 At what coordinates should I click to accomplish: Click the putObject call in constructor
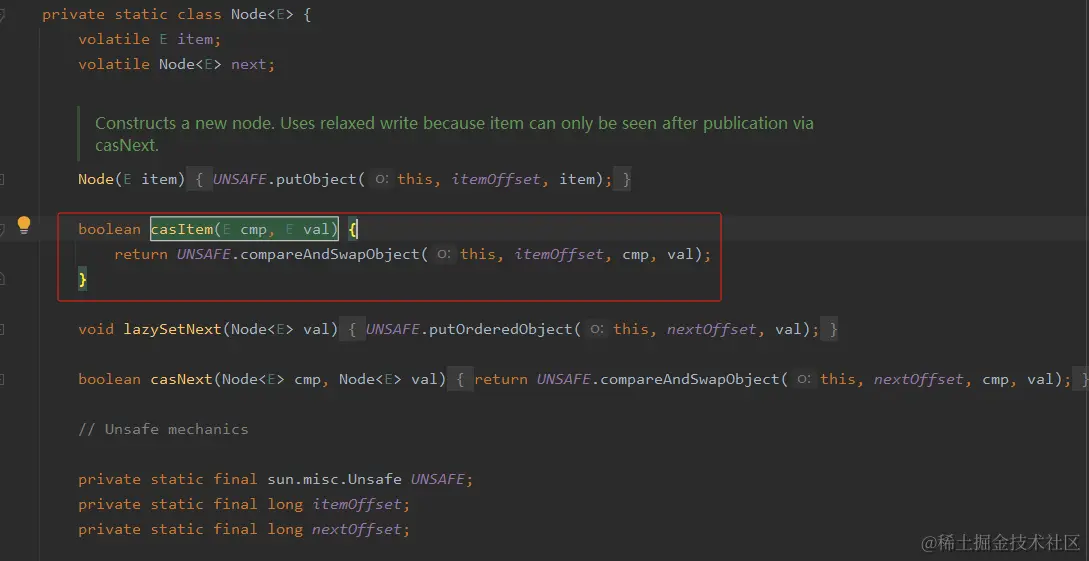(317, 179)
